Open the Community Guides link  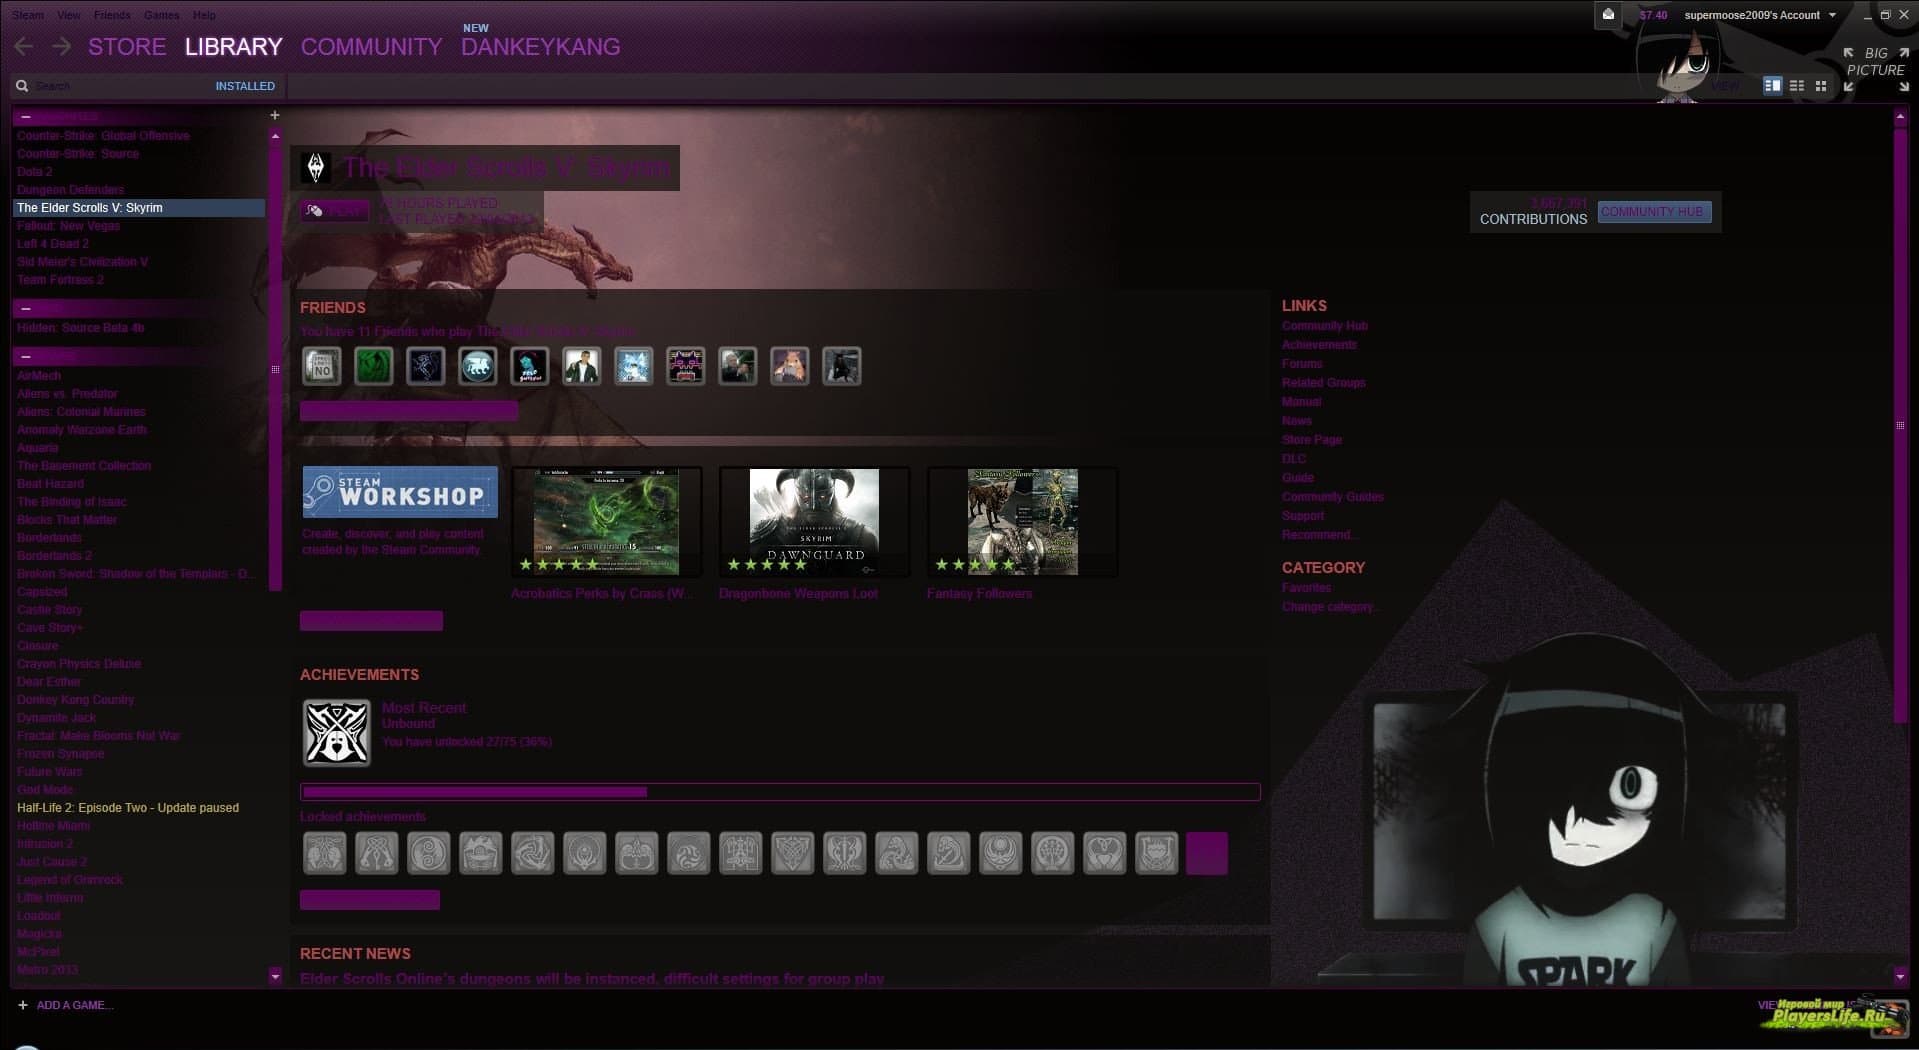coord(1333,497)
